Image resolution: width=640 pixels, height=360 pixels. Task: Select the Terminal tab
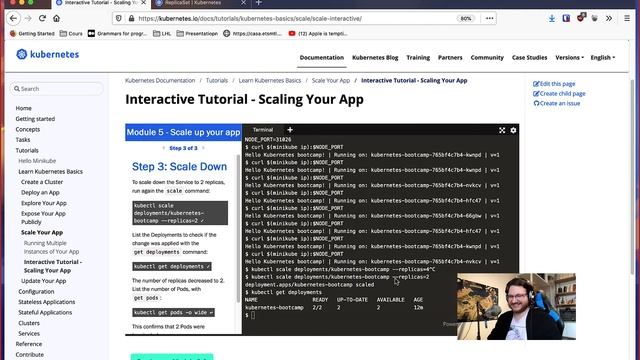tap(263, 130)
